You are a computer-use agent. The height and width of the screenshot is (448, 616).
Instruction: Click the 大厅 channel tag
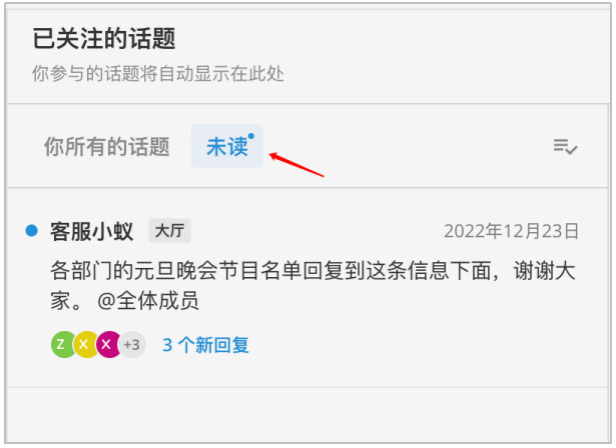[x=170, y=231]
